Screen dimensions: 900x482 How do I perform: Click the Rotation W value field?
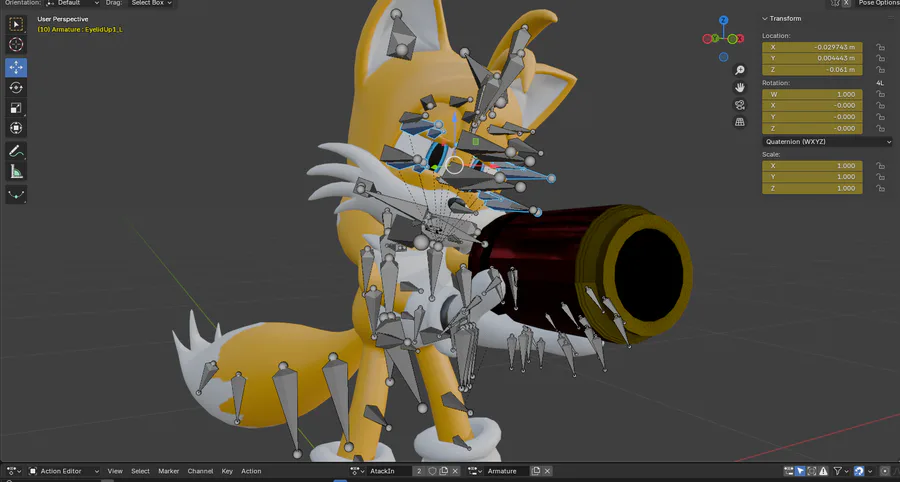(812, 94)
